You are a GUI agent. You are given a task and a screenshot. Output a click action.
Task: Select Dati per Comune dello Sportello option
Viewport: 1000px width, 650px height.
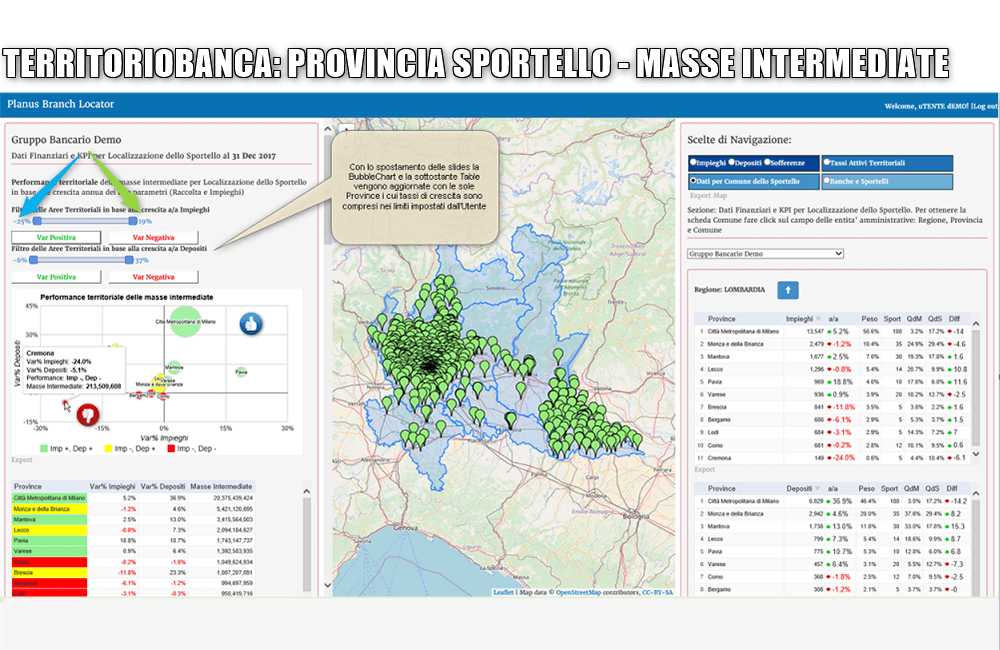point(693,181)
